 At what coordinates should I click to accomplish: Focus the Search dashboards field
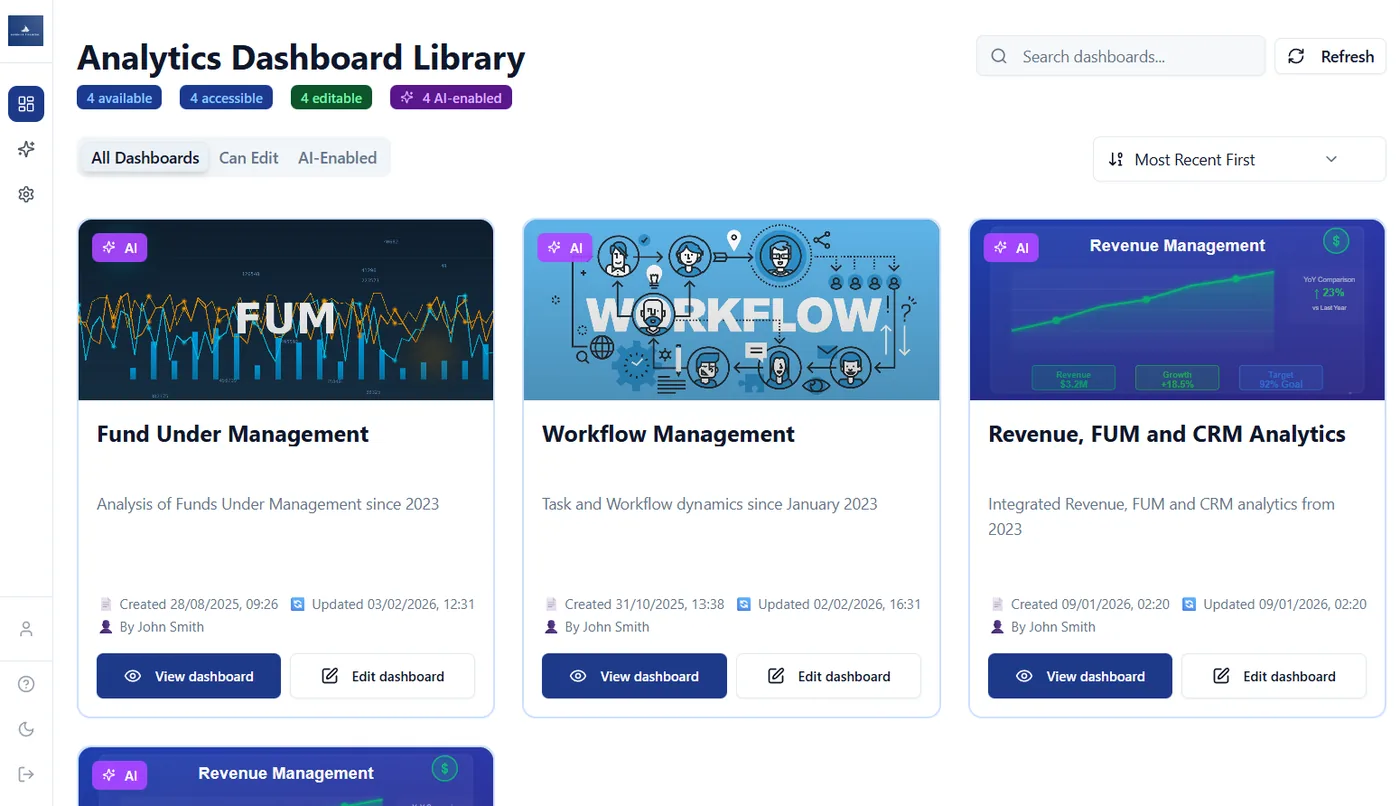pos(1120,56)
